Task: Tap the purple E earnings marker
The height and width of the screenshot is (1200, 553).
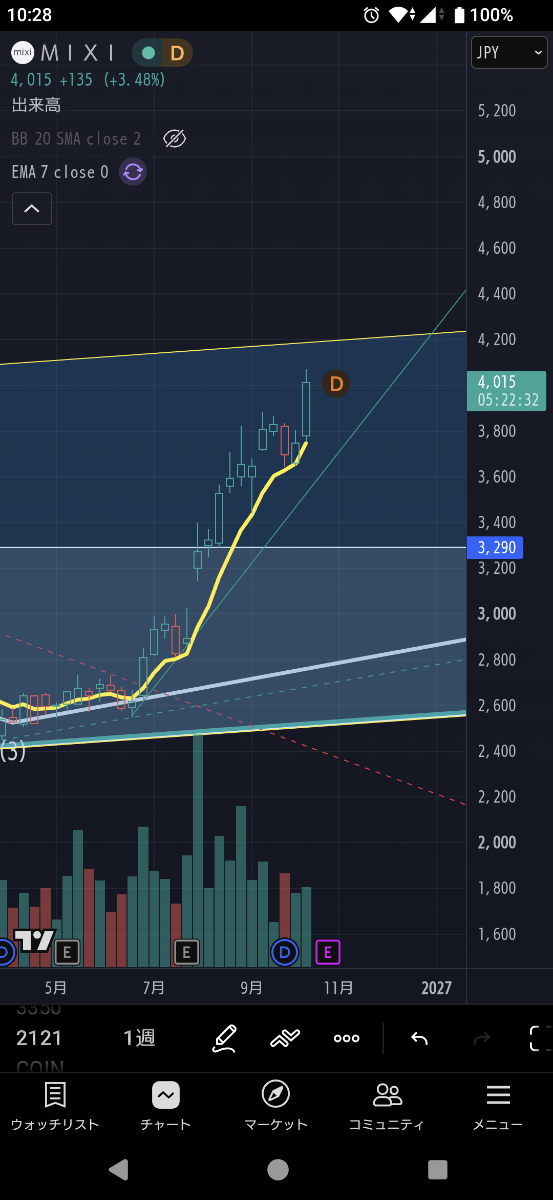Action: 328,952
